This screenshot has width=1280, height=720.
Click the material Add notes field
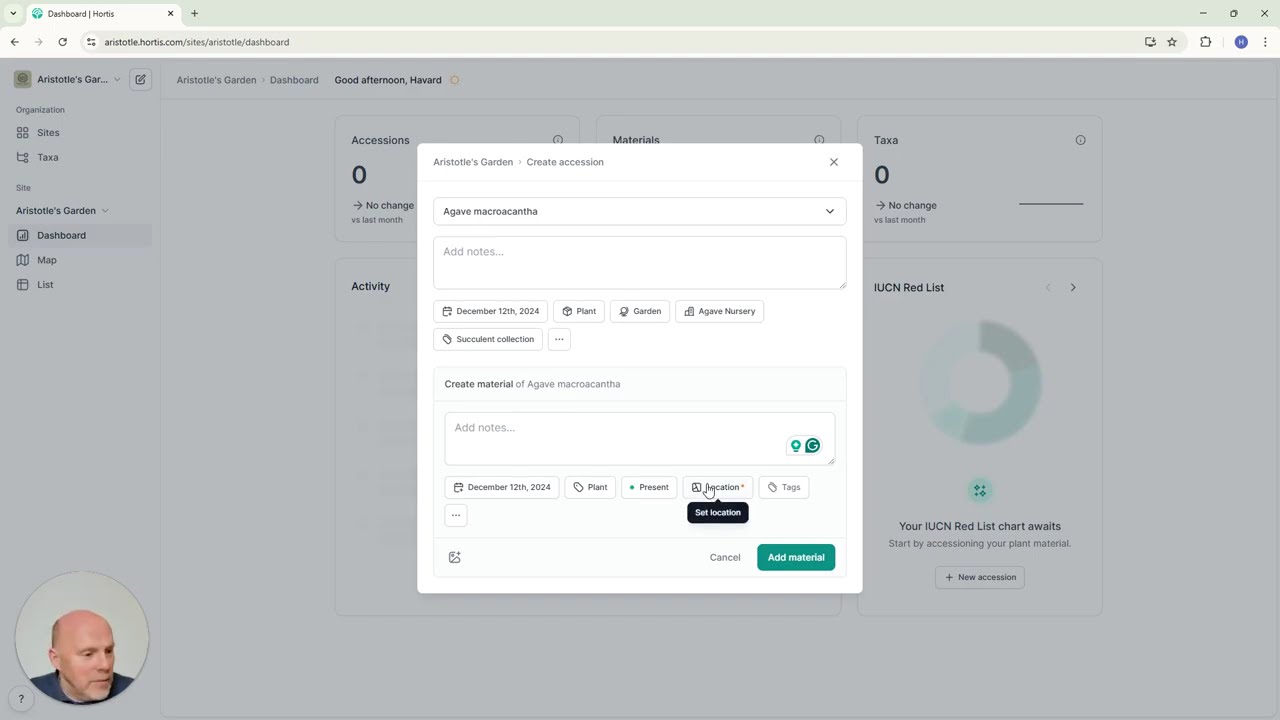tap(640, 439)
